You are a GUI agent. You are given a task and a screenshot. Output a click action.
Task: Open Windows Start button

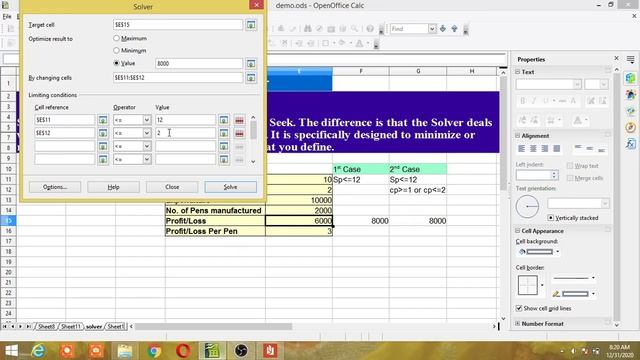click(x=11, y=351)
